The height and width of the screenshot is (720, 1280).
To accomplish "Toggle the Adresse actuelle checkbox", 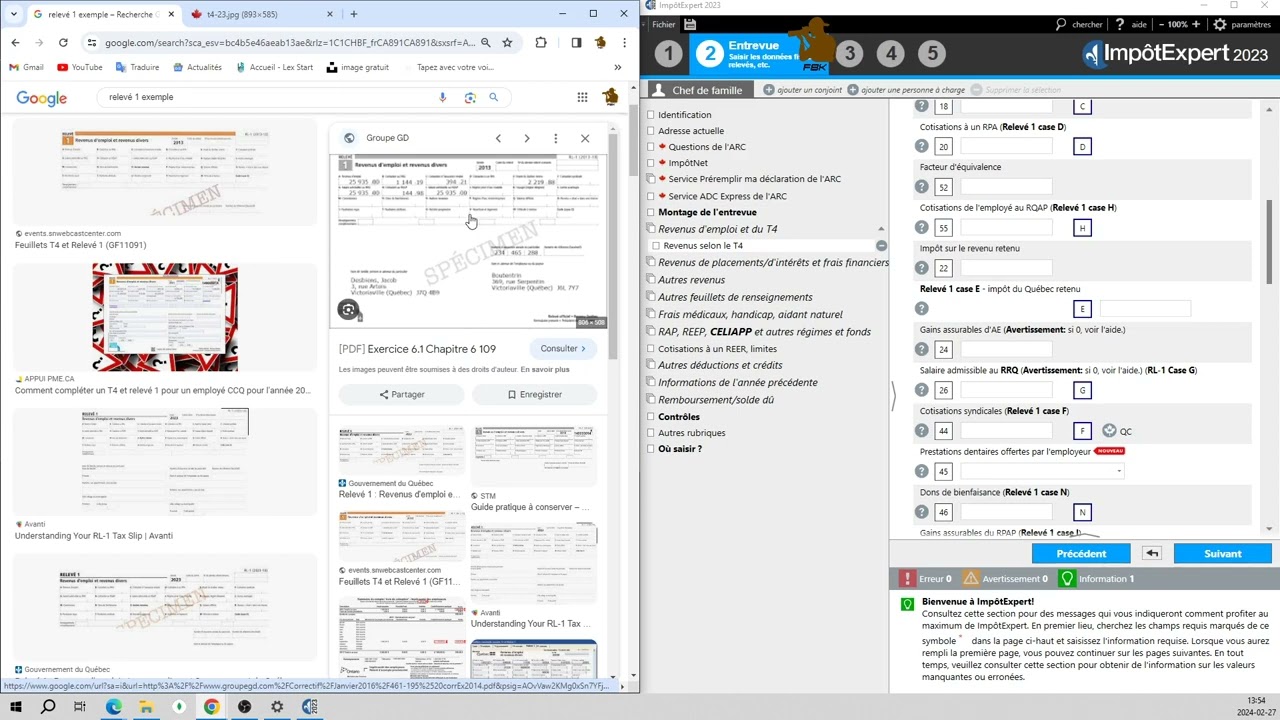I will tap(651, 131).
